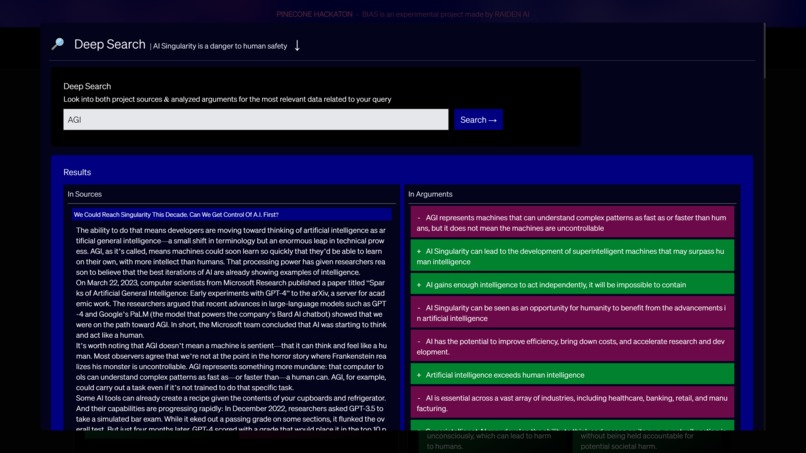Image resolution: width=806 pixels, height=453 pixels.
Task: Select argument 'AI is essential across a vast array'
Action: pyautogui.click(x=572, y=403)
